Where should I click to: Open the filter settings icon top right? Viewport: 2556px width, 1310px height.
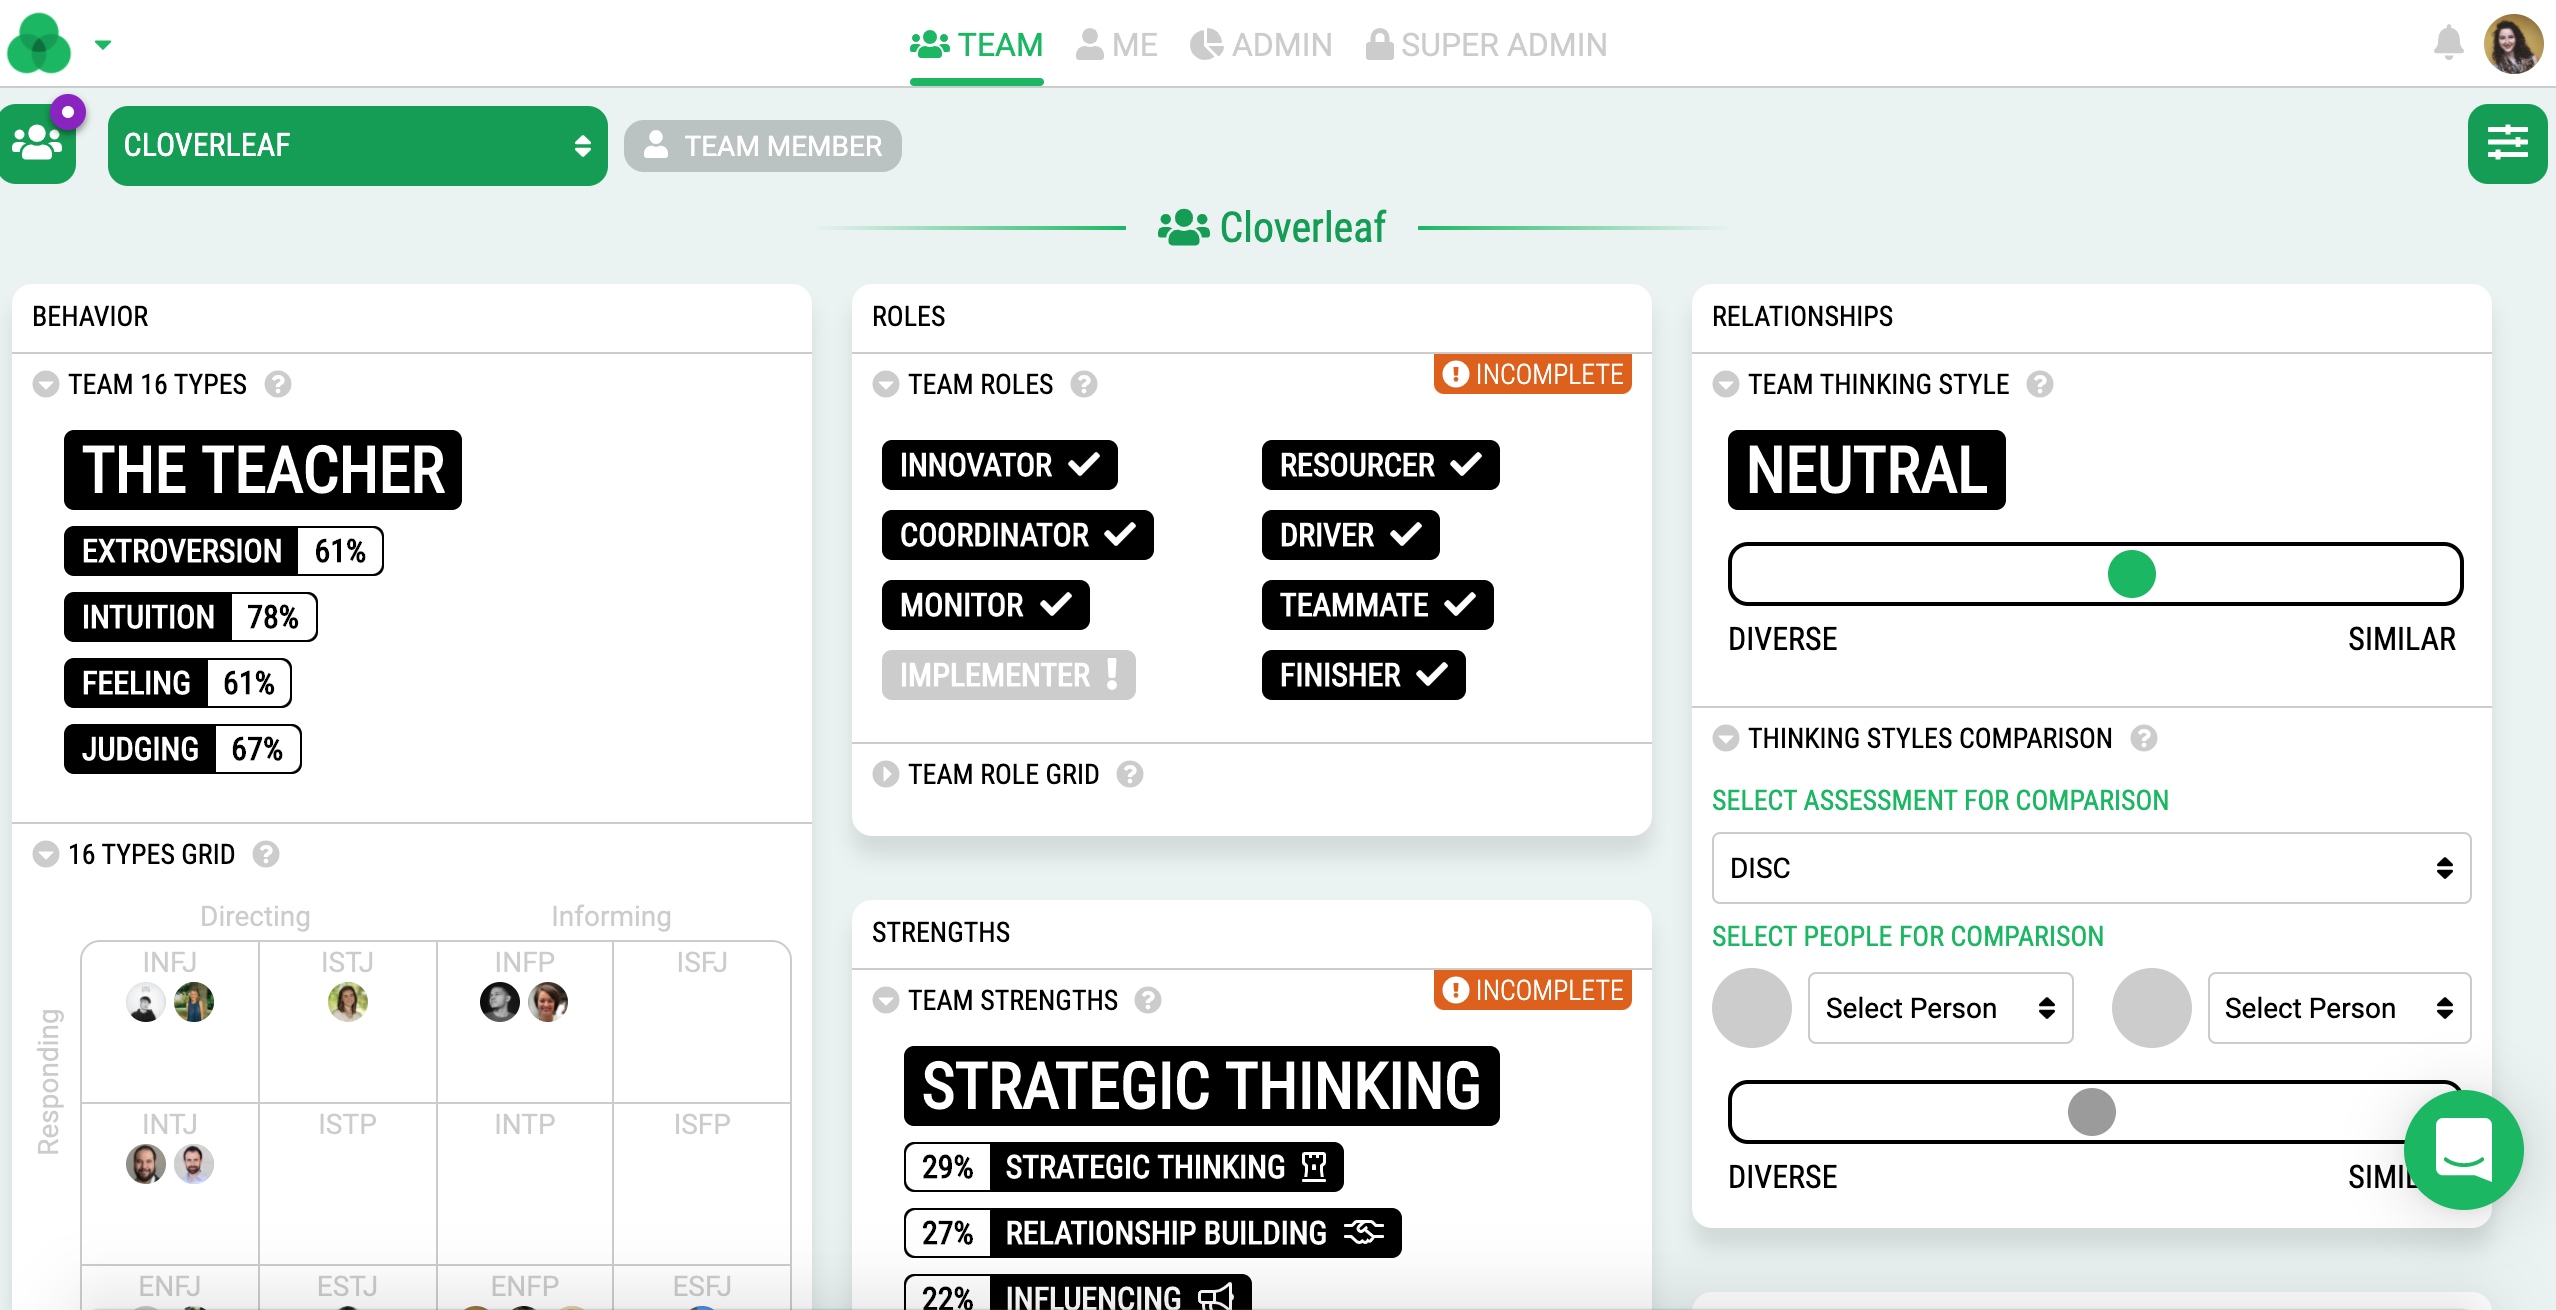[2508, 144]
